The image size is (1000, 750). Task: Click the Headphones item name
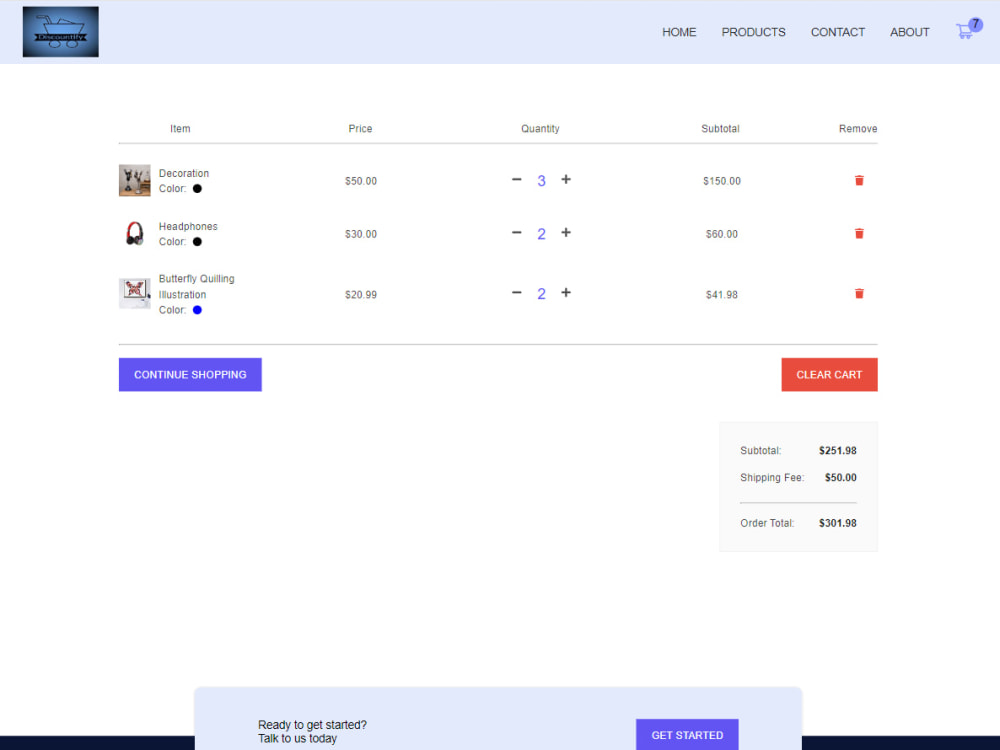[188, 226]
